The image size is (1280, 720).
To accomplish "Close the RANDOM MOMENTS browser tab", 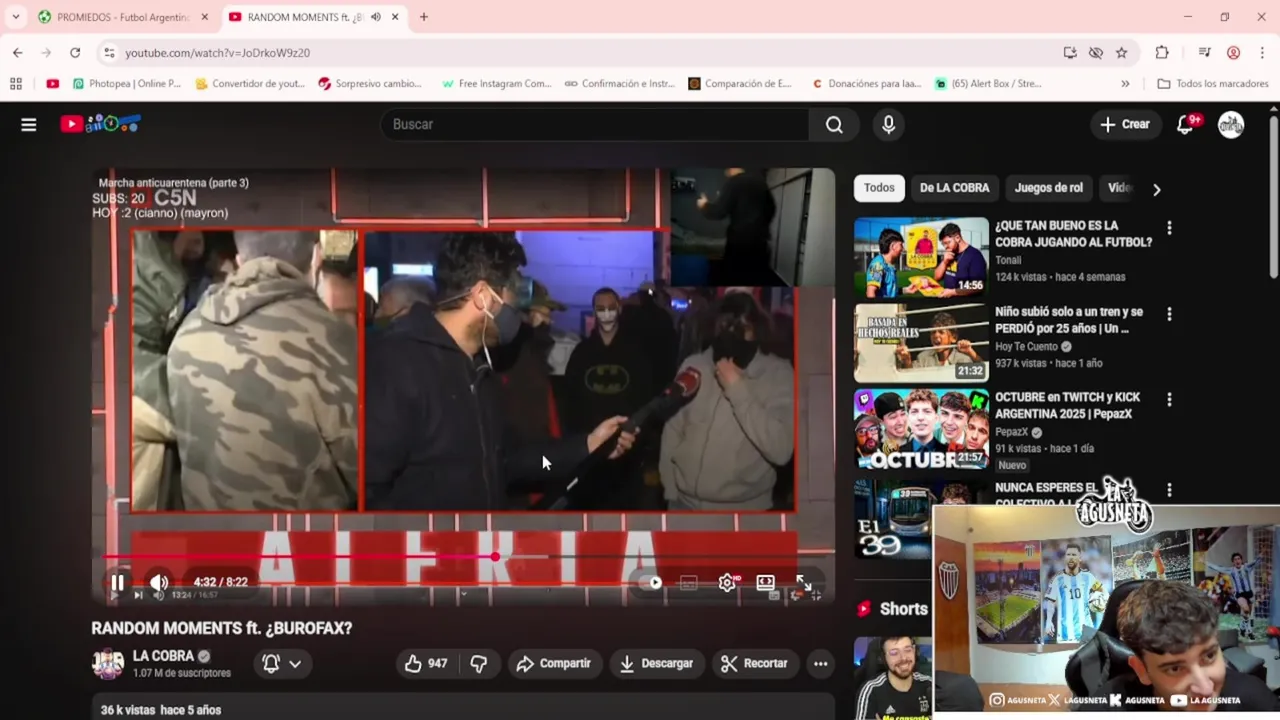I will click(x=395, y=17).
